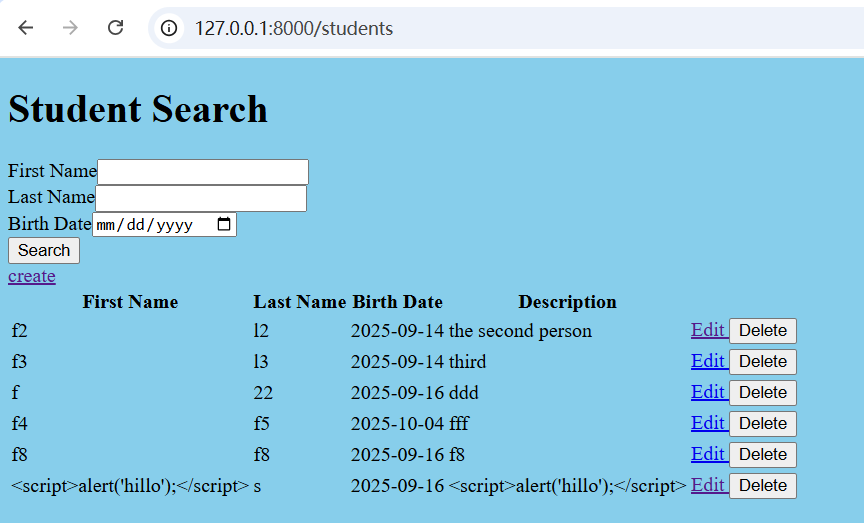Click the Birth Date column header
864x523 pixels.
pos(397,302)
